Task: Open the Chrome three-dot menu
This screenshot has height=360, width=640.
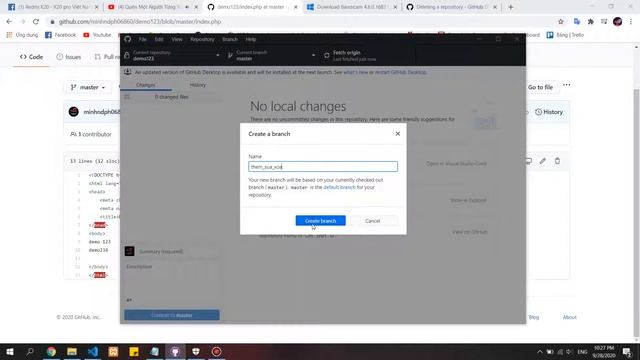Action: pos(631,21)
